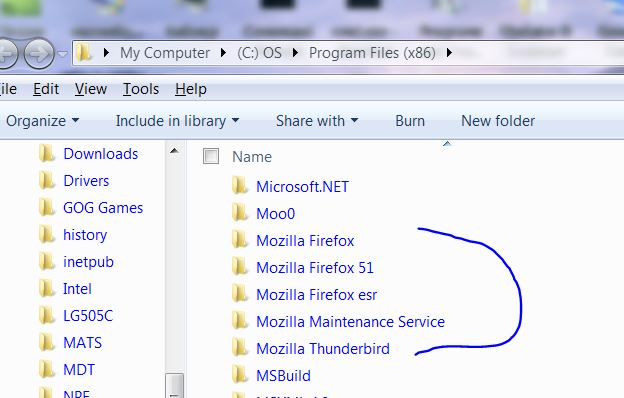Screen dimensions: 624x398
Task: Click folder icon next to Mozilla Firefox
Action: [240, 240]
